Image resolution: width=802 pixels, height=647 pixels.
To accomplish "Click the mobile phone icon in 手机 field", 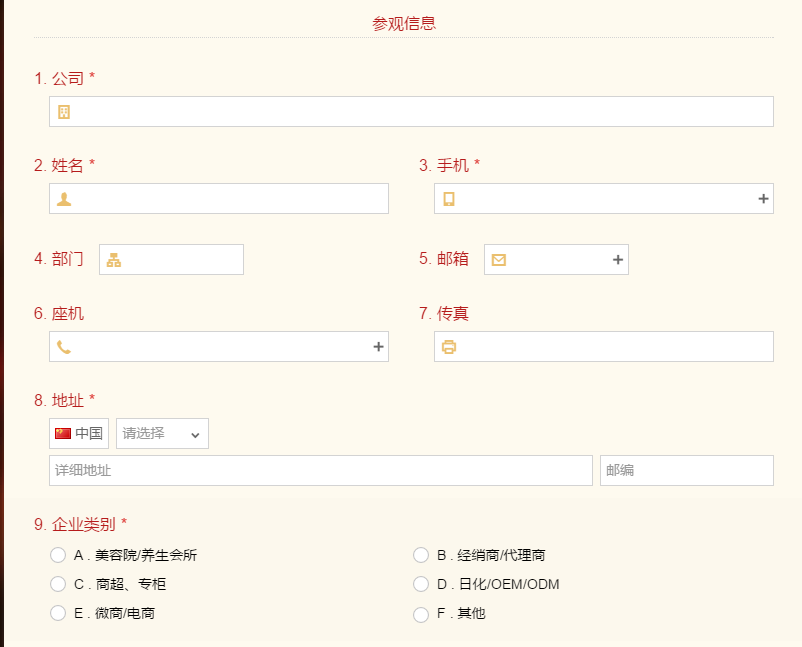I will click(449, 199).
